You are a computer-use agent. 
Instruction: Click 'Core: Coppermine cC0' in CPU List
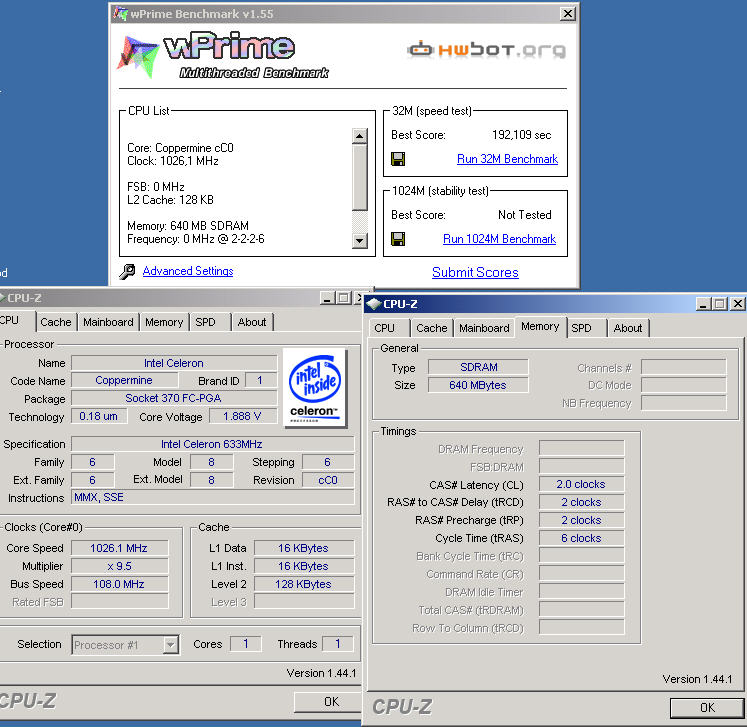click(180, 148)
